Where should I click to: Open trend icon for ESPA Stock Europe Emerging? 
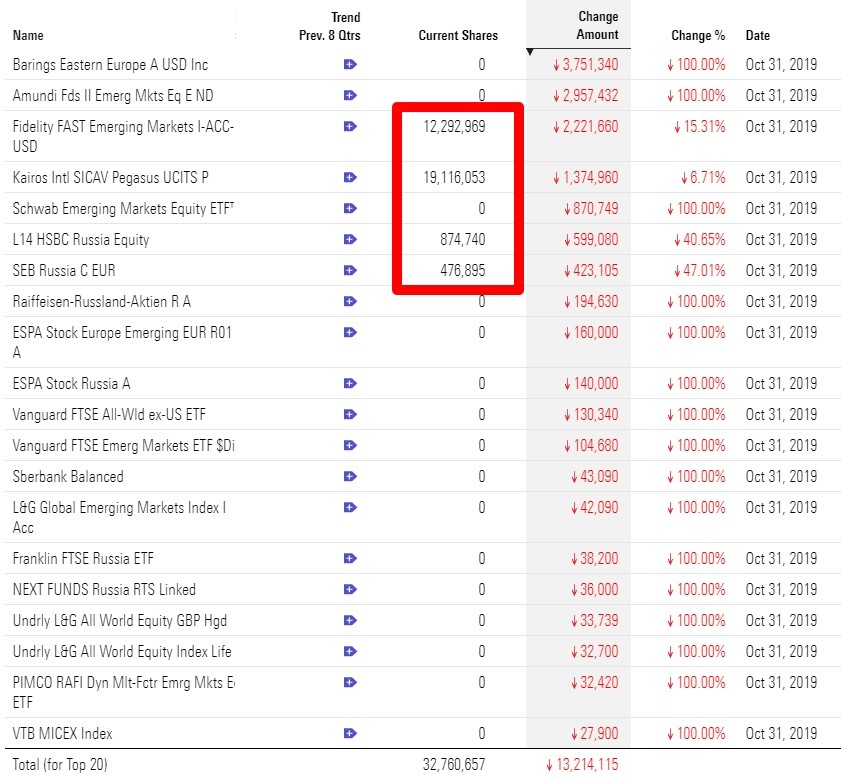coord(350,333)
